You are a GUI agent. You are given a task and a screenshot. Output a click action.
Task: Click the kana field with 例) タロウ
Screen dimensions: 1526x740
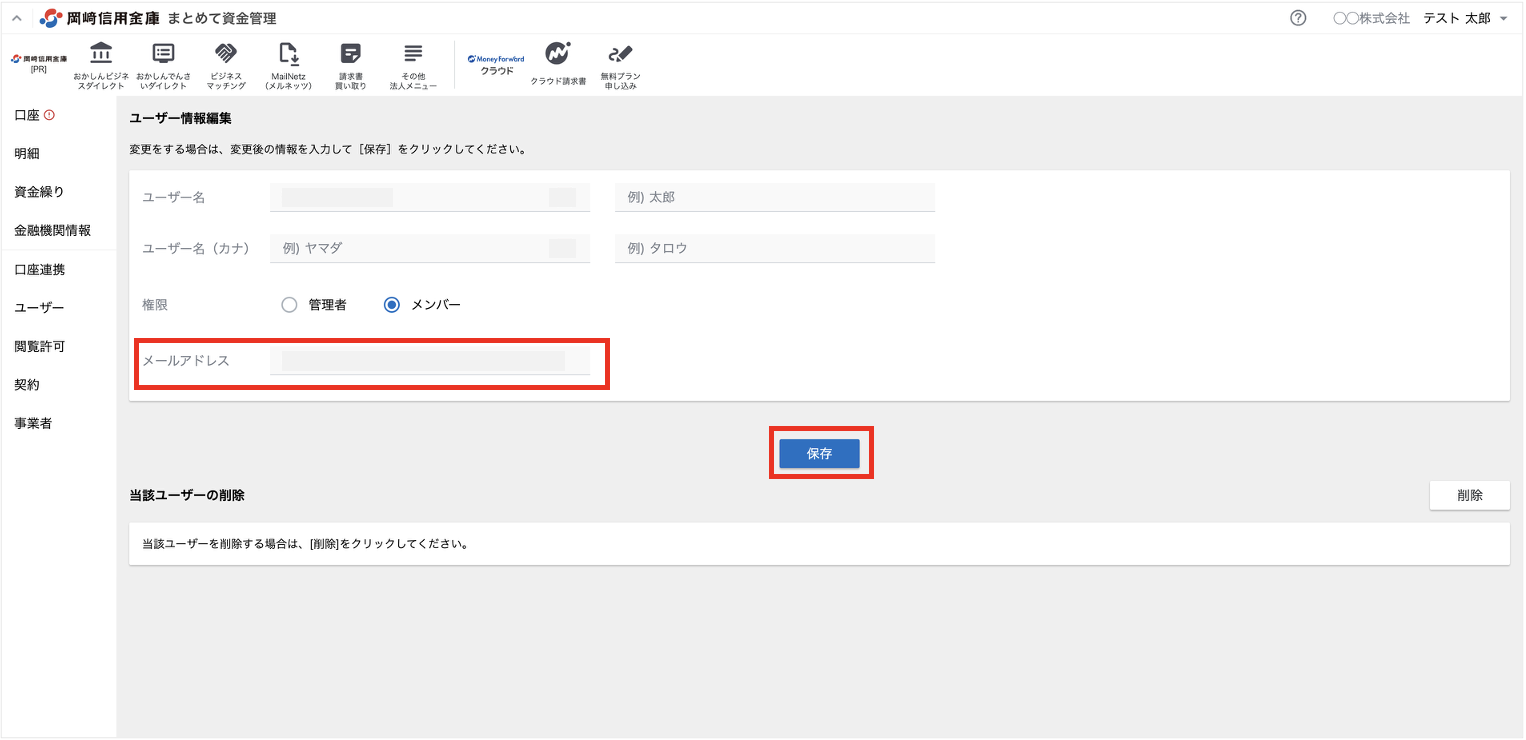[x=775, y=248]
